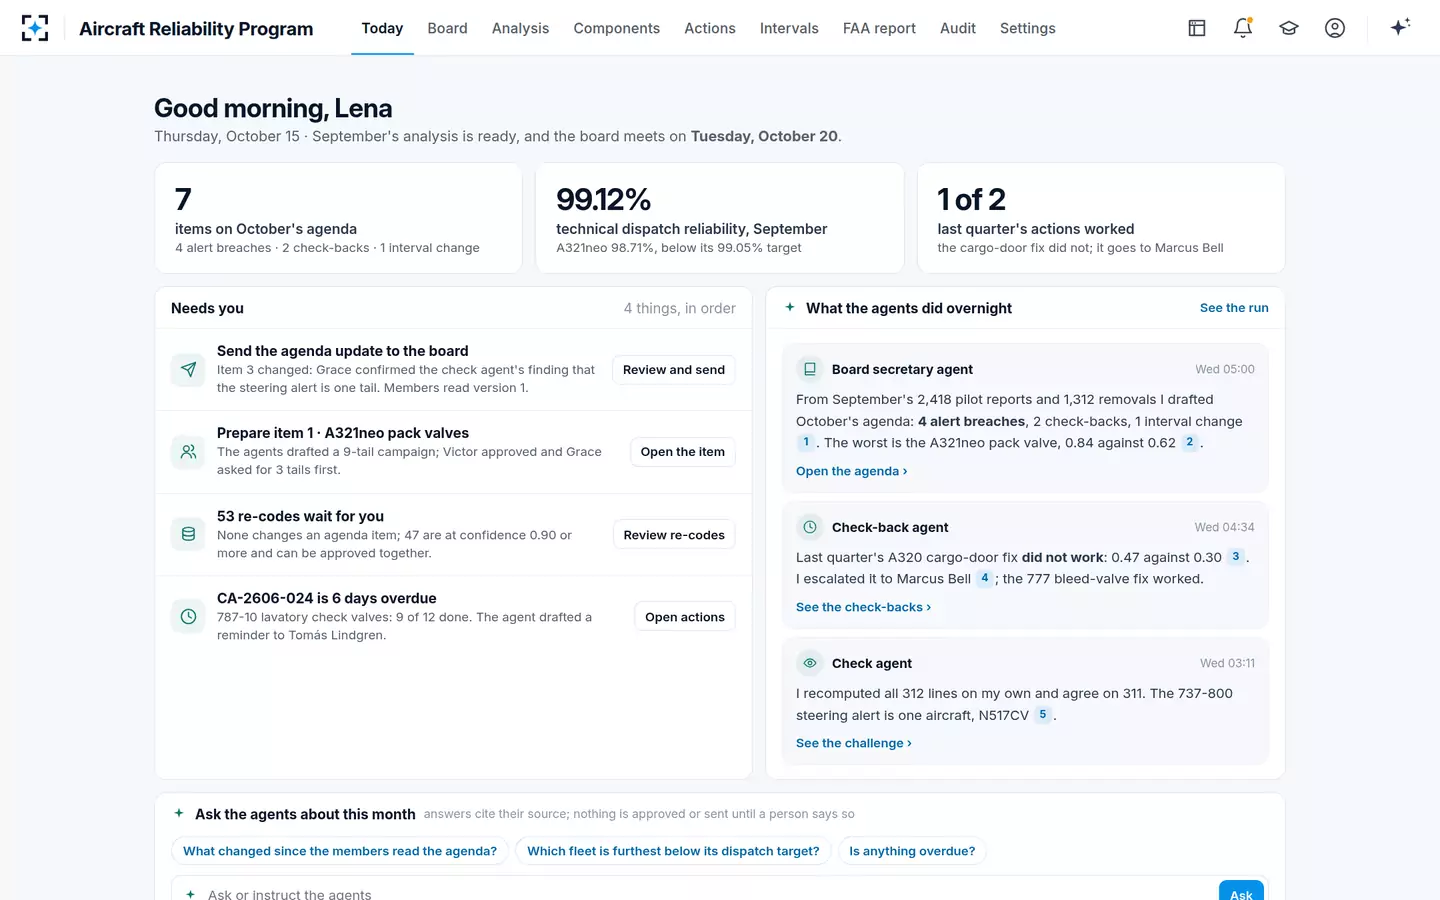Open the AI sparkle assistant icon
Screen dimensions: 1440x900
[x=1400, y=27]
